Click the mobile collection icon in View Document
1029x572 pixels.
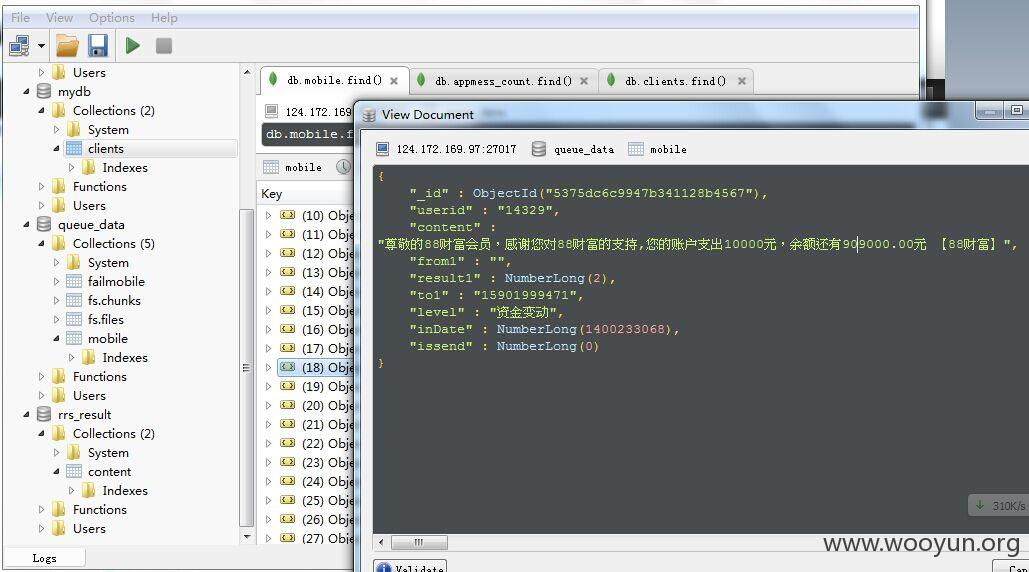click(636, 149)
